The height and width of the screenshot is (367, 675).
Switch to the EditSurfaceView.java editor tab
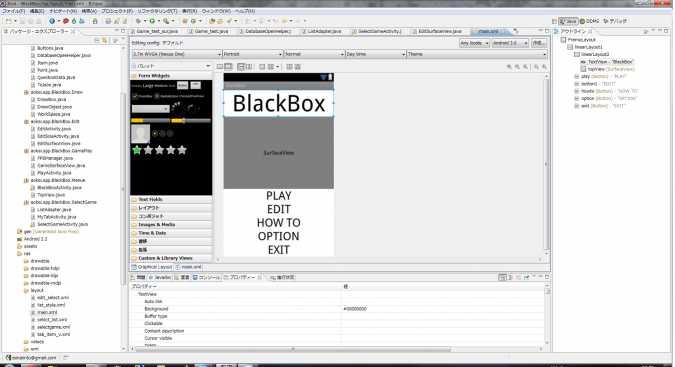439,31
